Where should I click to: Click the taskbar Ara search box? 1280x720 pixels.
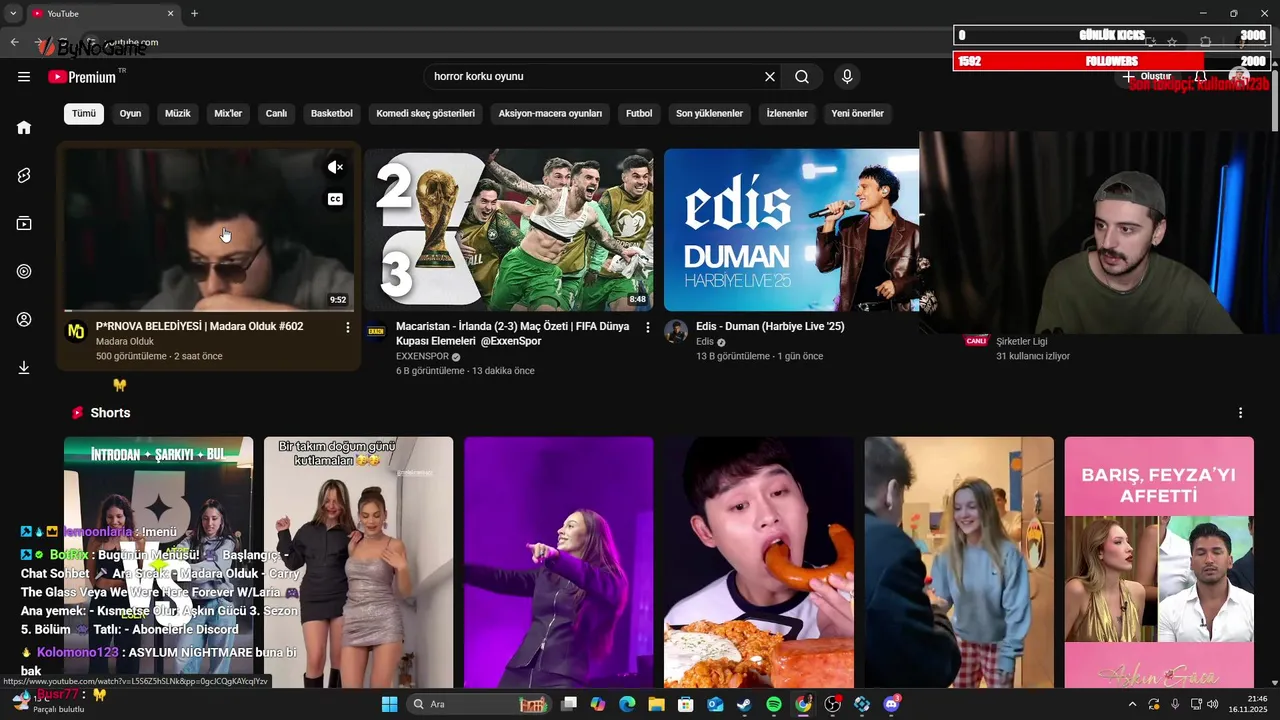click(x=479, y=704)
